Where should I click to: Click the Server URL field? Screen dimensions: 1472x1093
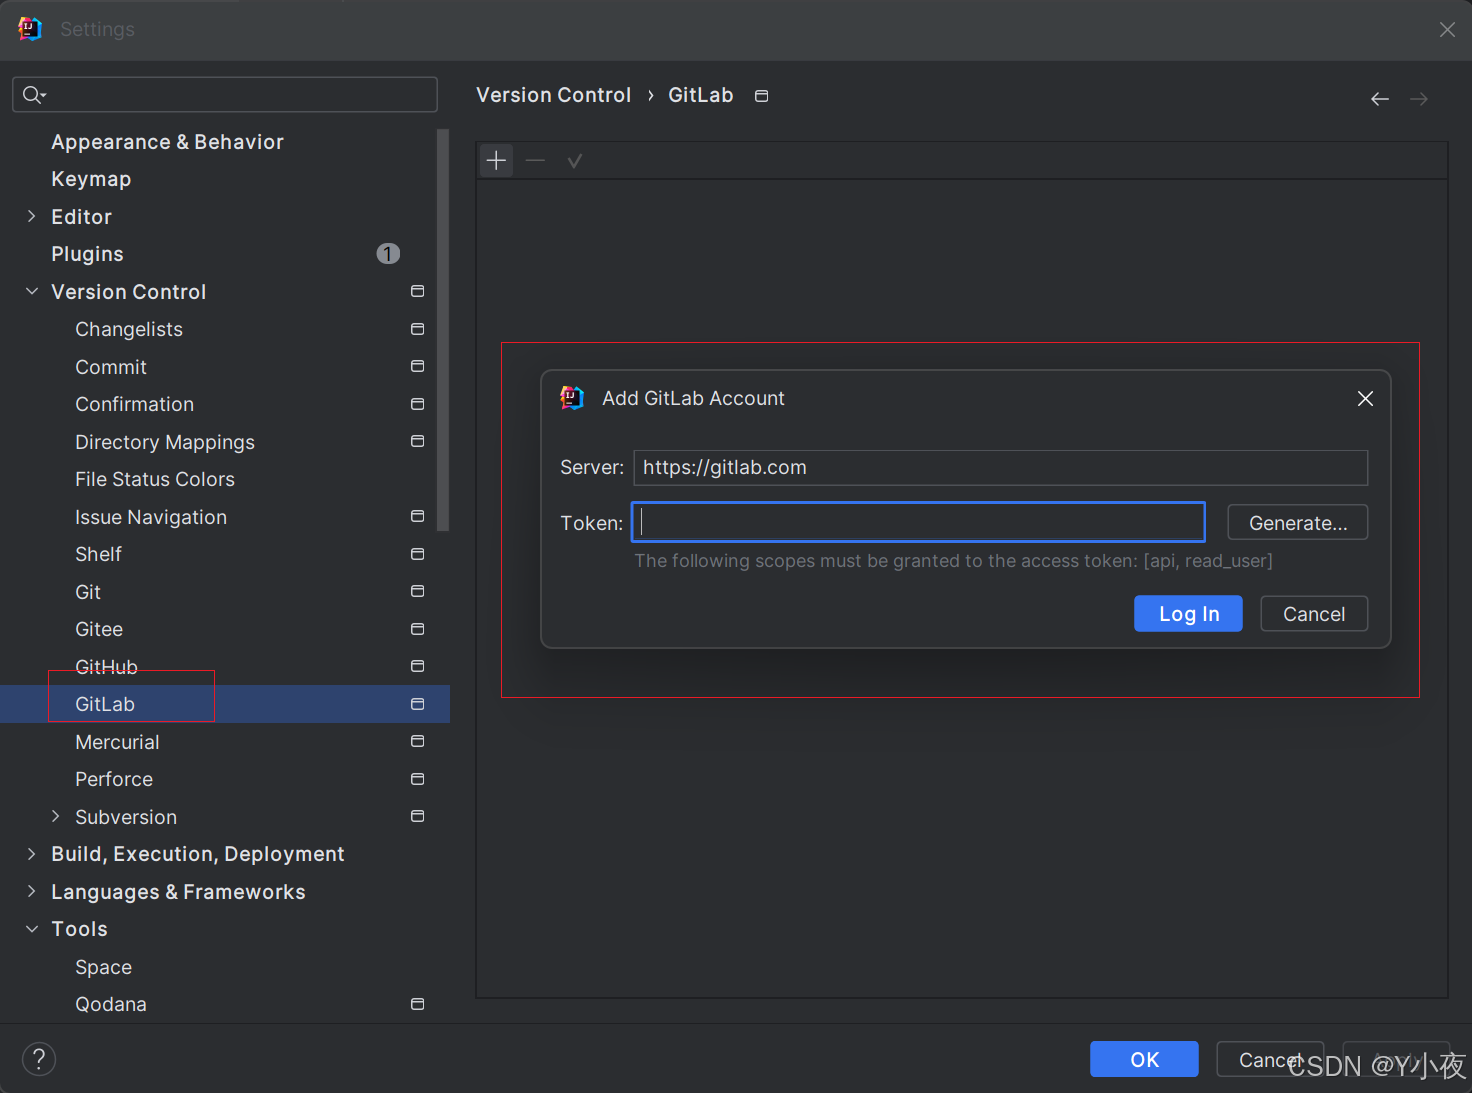pyautogui.click(x=1000, y=467)
